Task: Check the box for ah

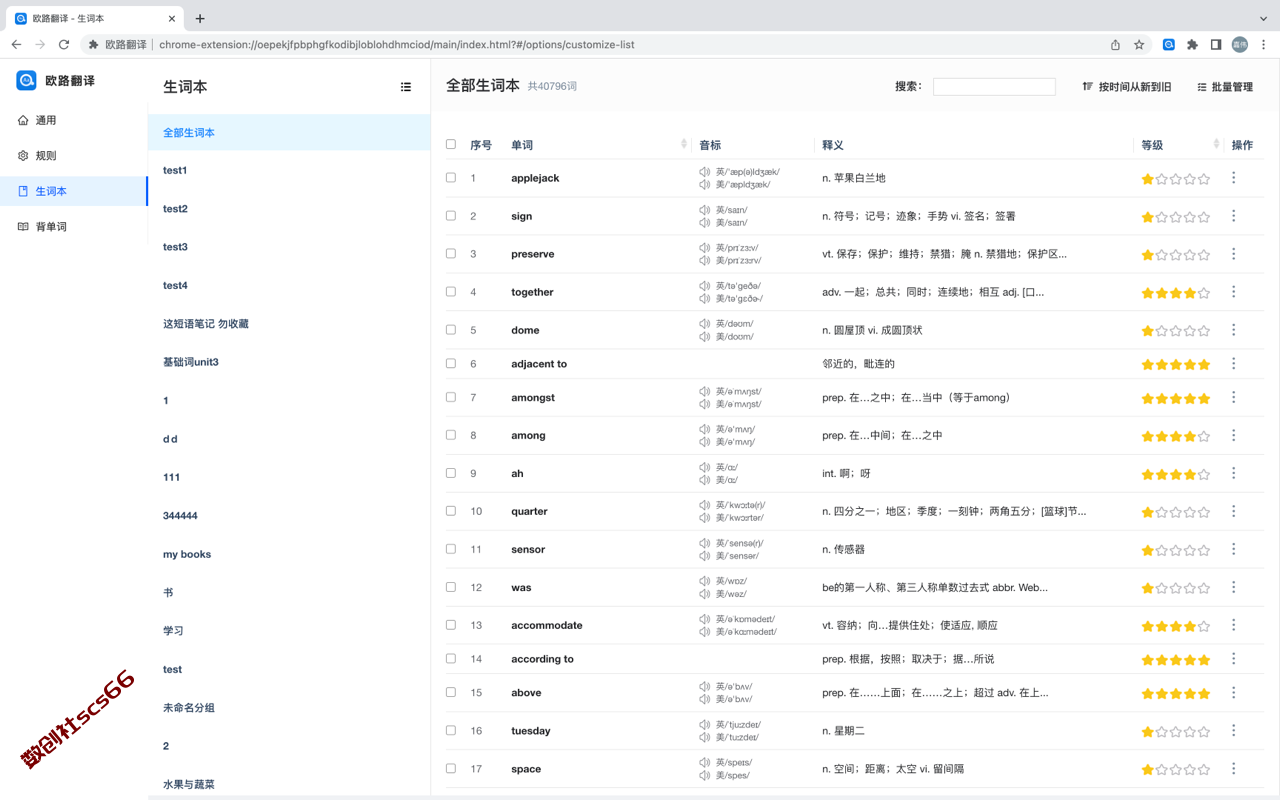Action: 451,473
